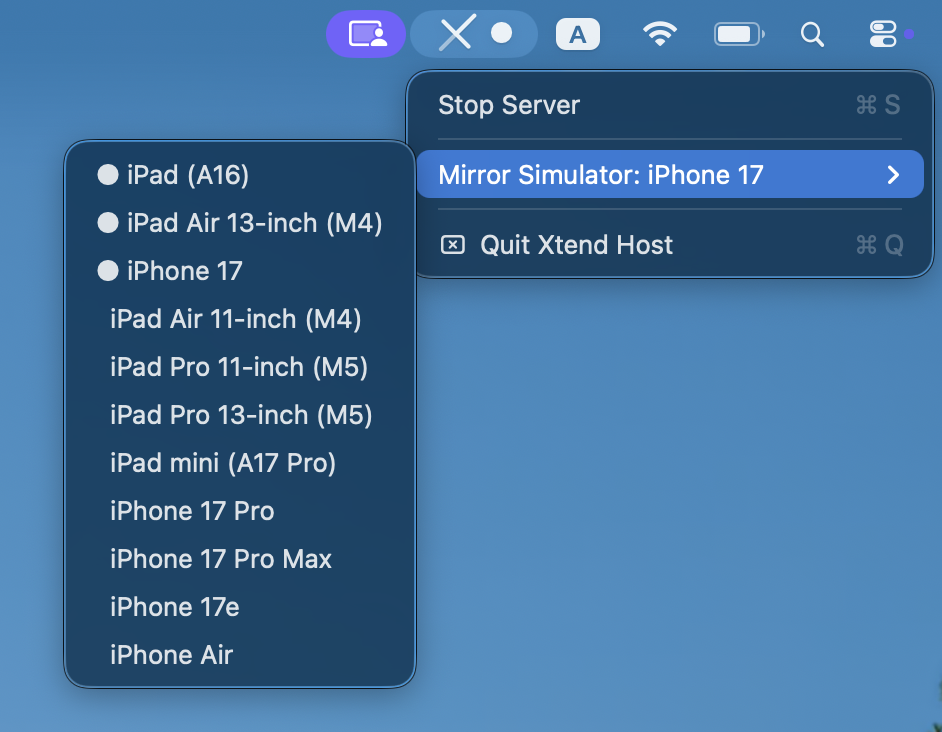942x732 pixels.
Task: Choose iPad Pro 13-inch (M5)
Action: tap(240, 415)
